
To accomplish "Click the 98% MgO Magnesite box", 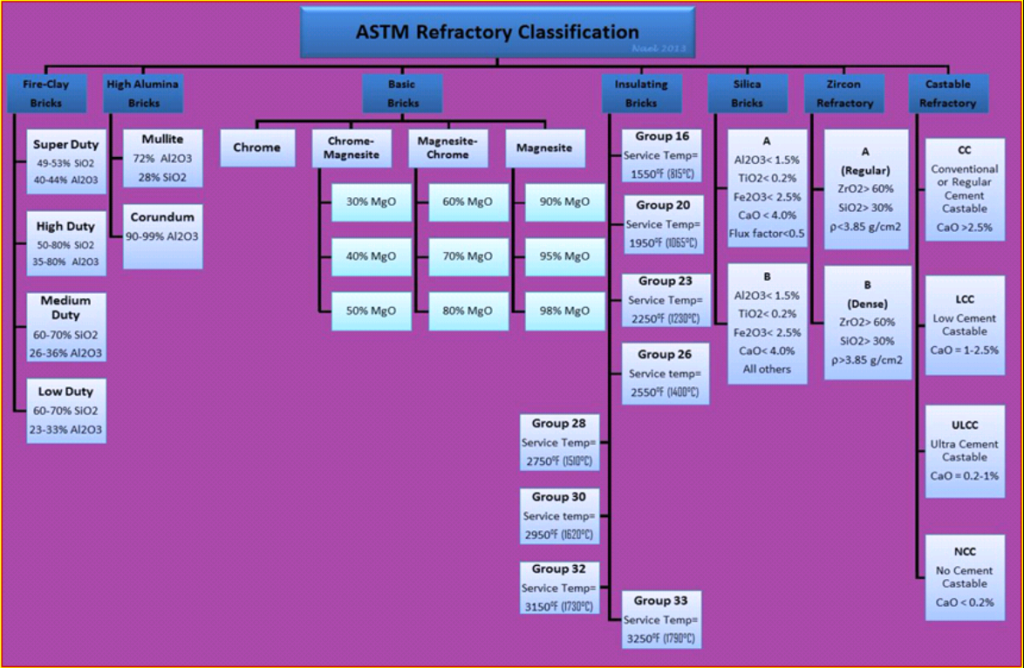I will coord(564,311).
